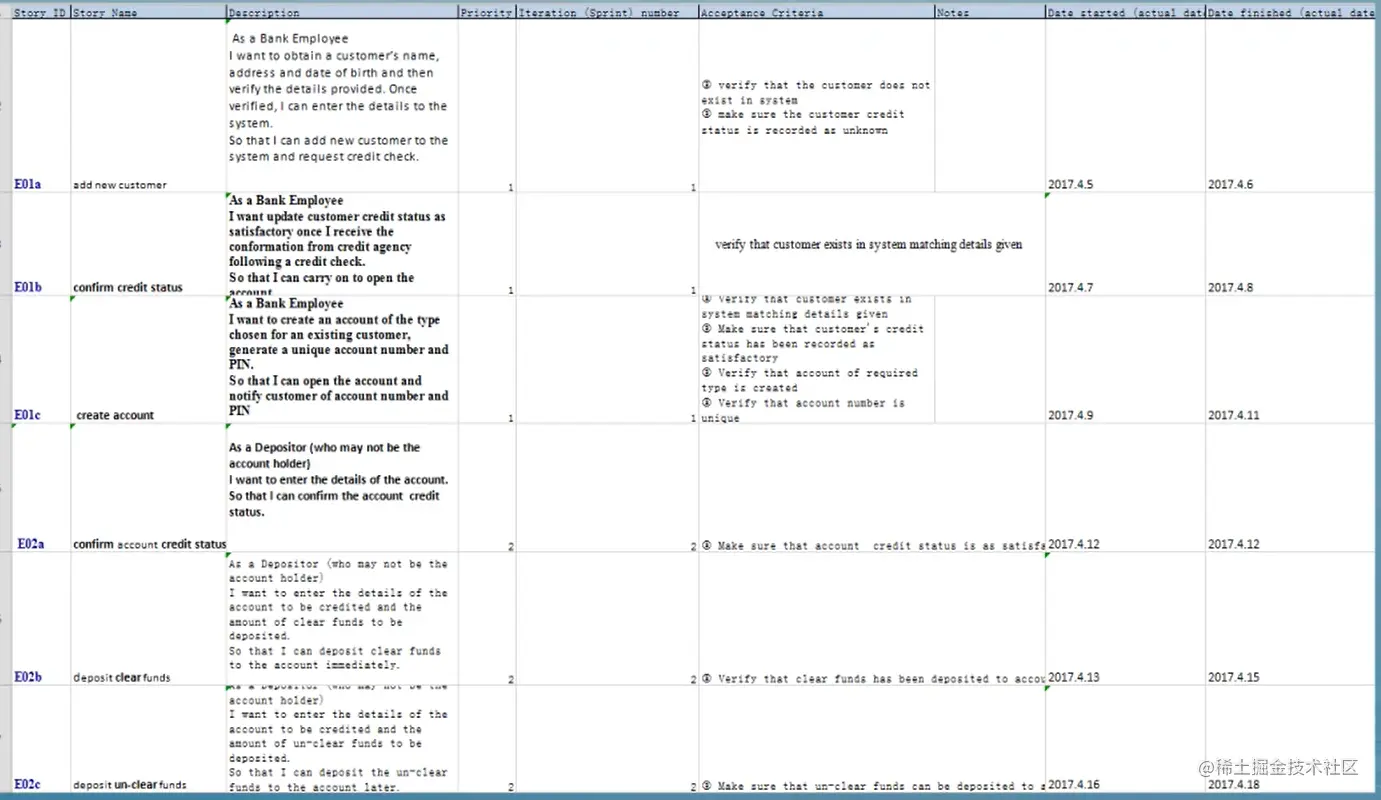The image size is (1381, 800).
Task: Click story ID E01c
Action: tap(28, 414)
